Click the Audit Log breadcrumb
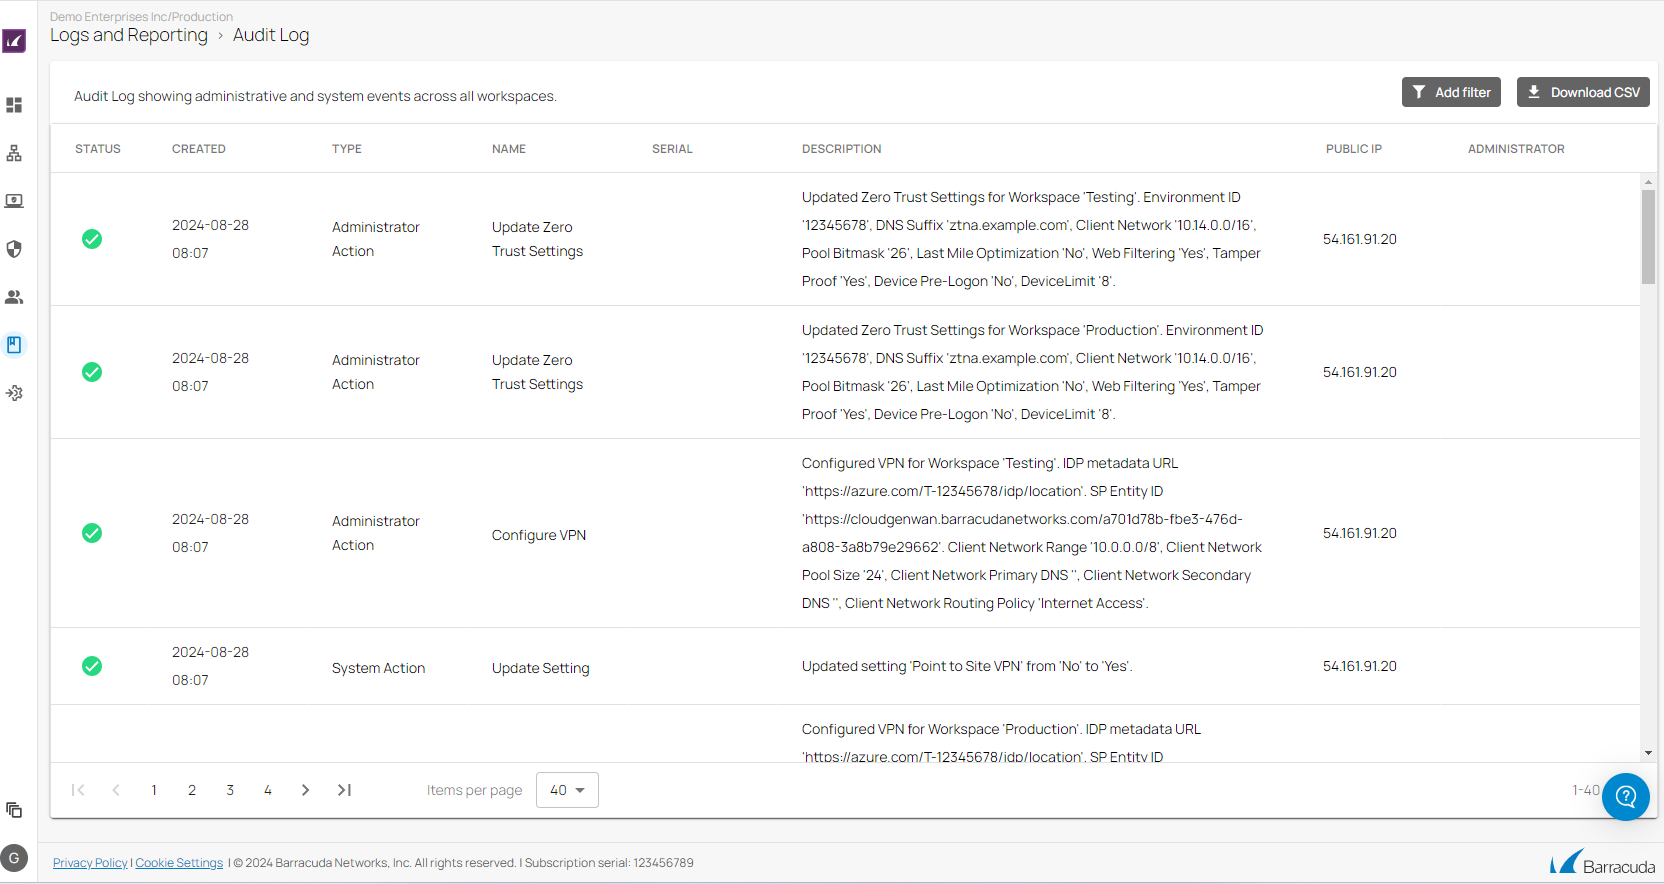Viewport: 1664px width, 884px height. (x=271, y=35)
